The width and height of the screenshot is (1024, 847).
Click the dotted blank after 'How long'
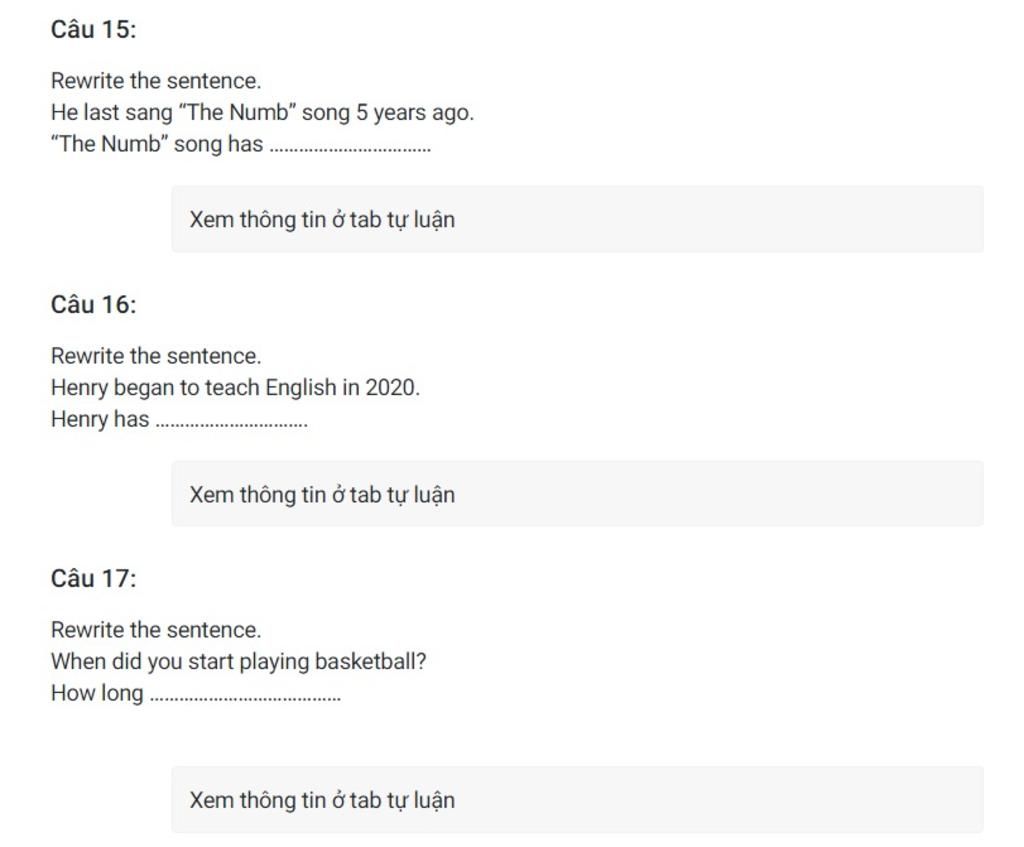pos(246,698)
